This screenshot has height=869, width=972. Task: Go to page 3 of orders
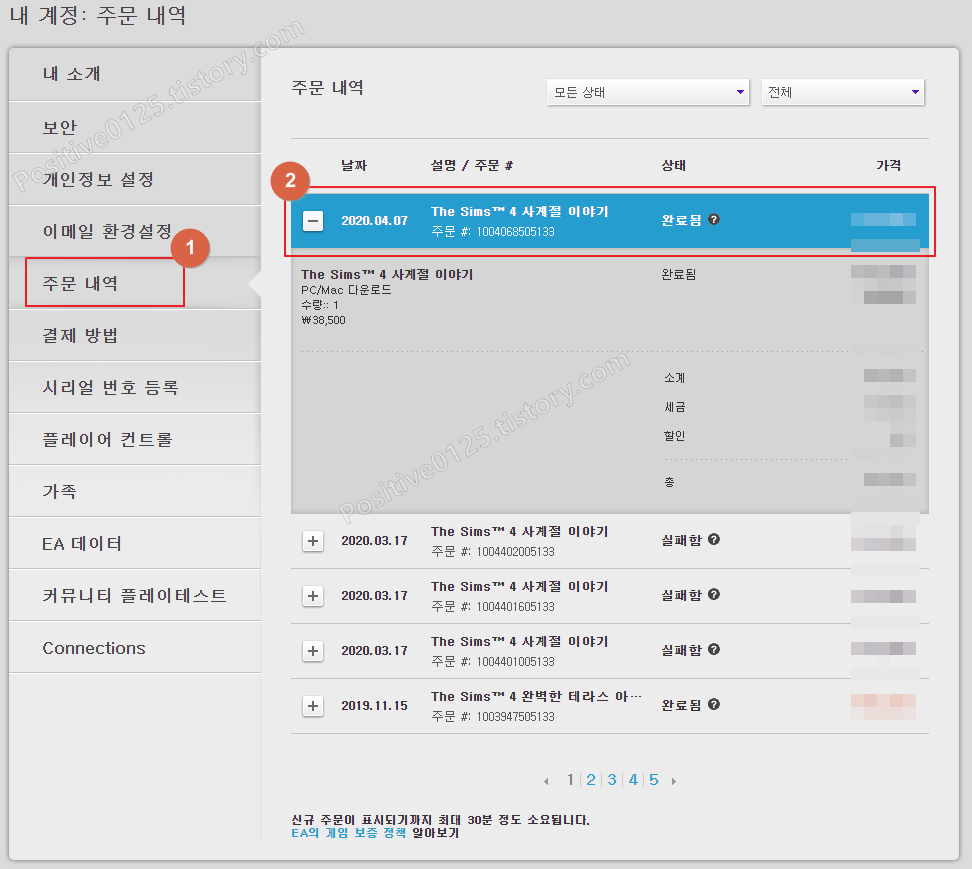pyautogui.click(x=612, y=780)
